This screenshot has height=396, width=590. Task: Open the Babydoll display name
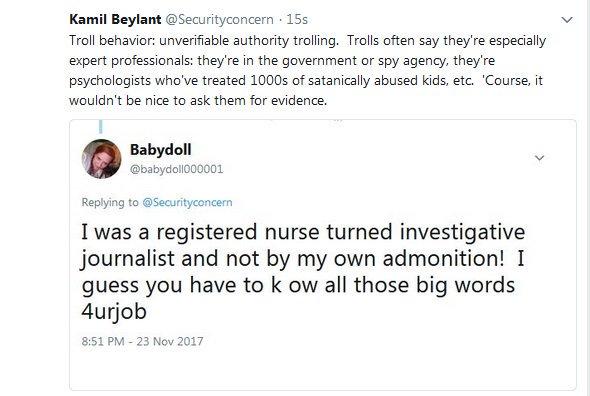tap(161, 150)
